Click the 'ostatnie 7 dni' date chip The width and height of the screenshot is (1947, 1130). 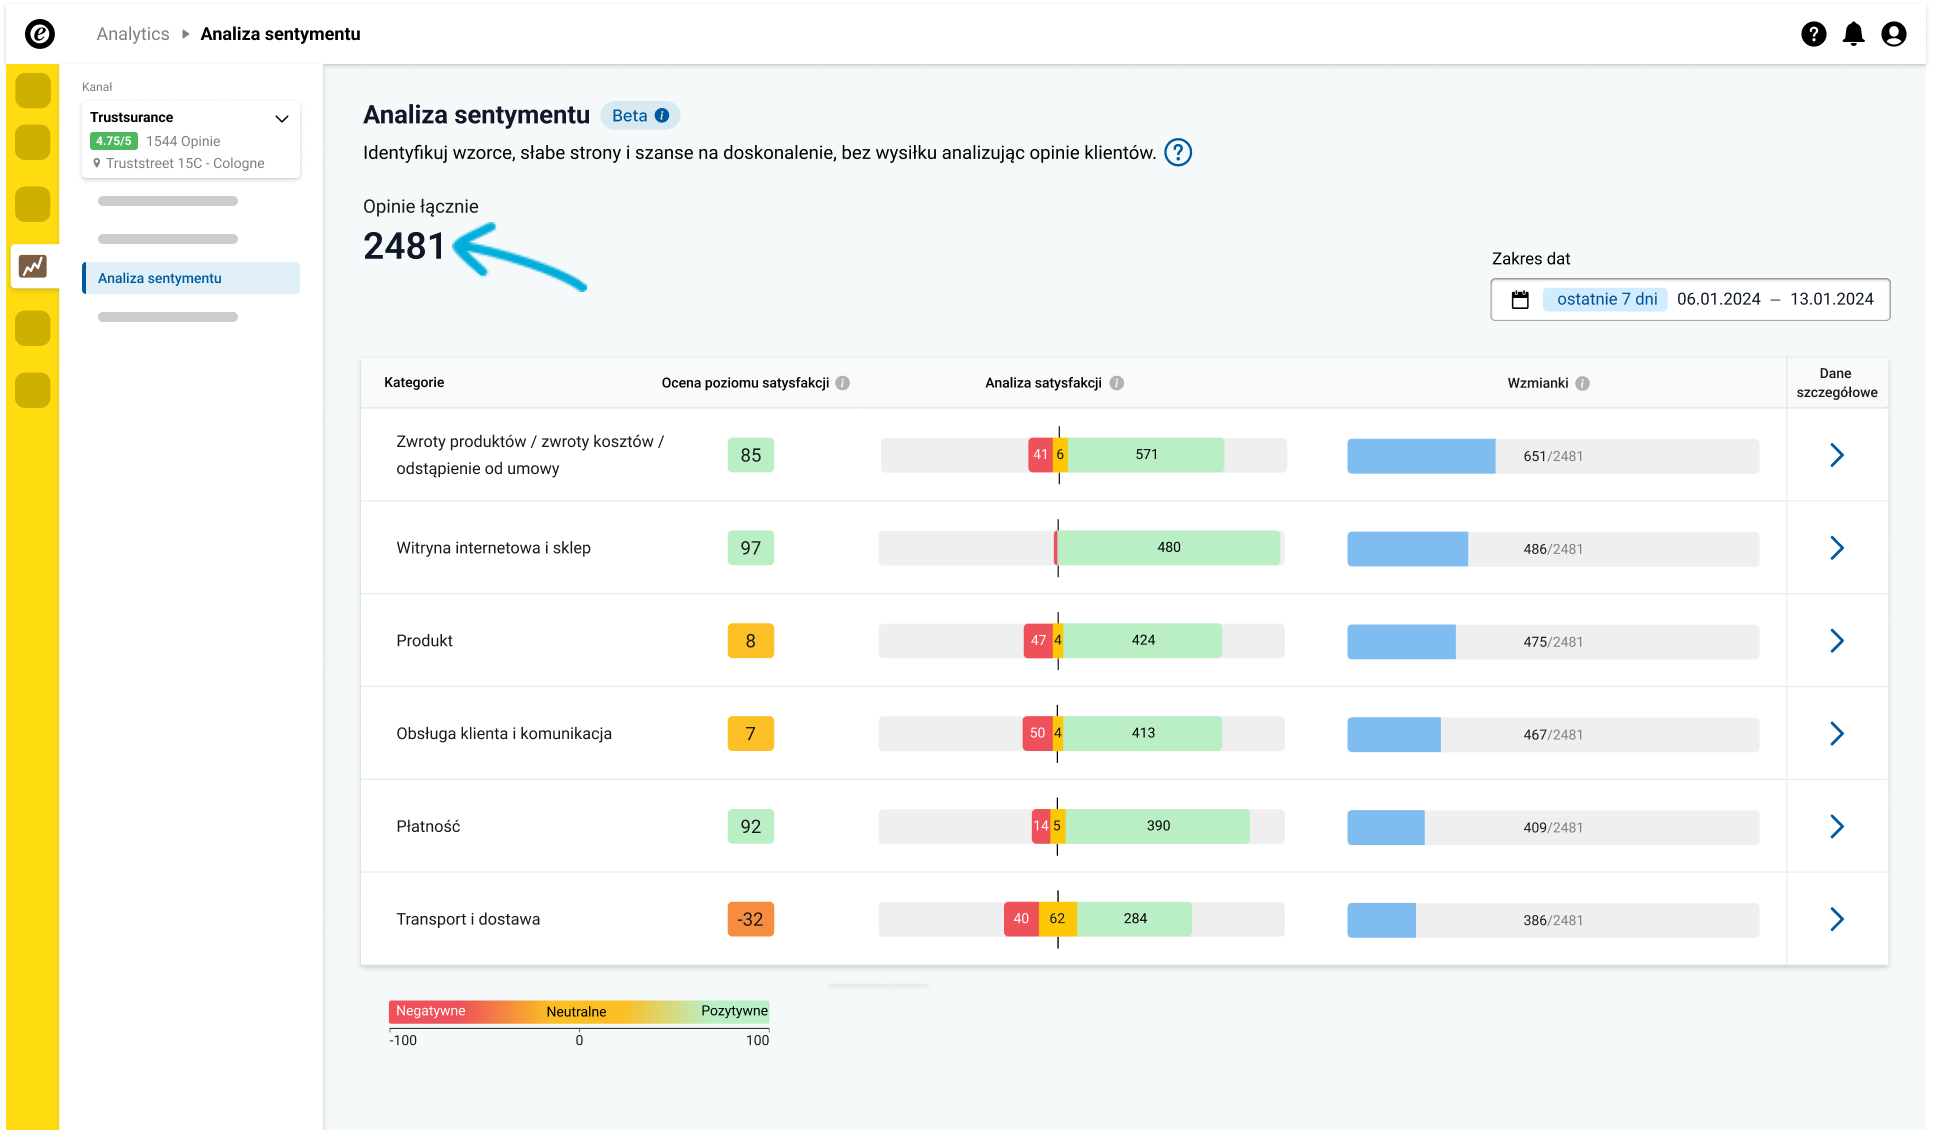coord(1606,299)
